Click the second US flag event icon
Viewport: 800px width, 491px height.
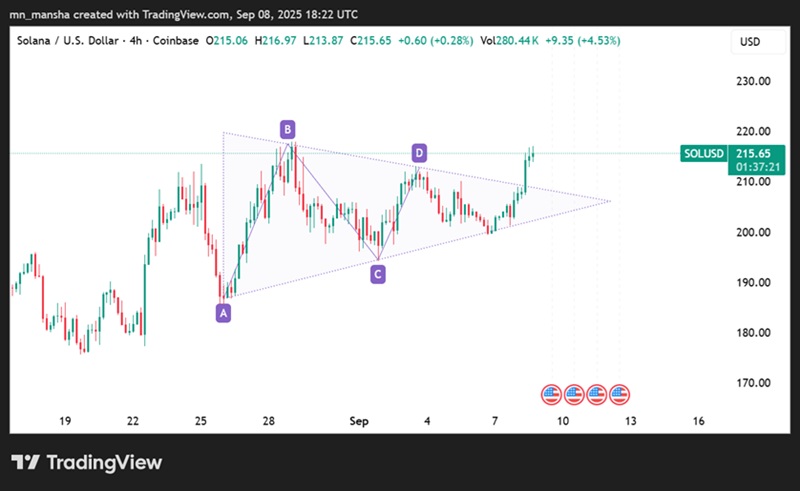tap(573, 394)
